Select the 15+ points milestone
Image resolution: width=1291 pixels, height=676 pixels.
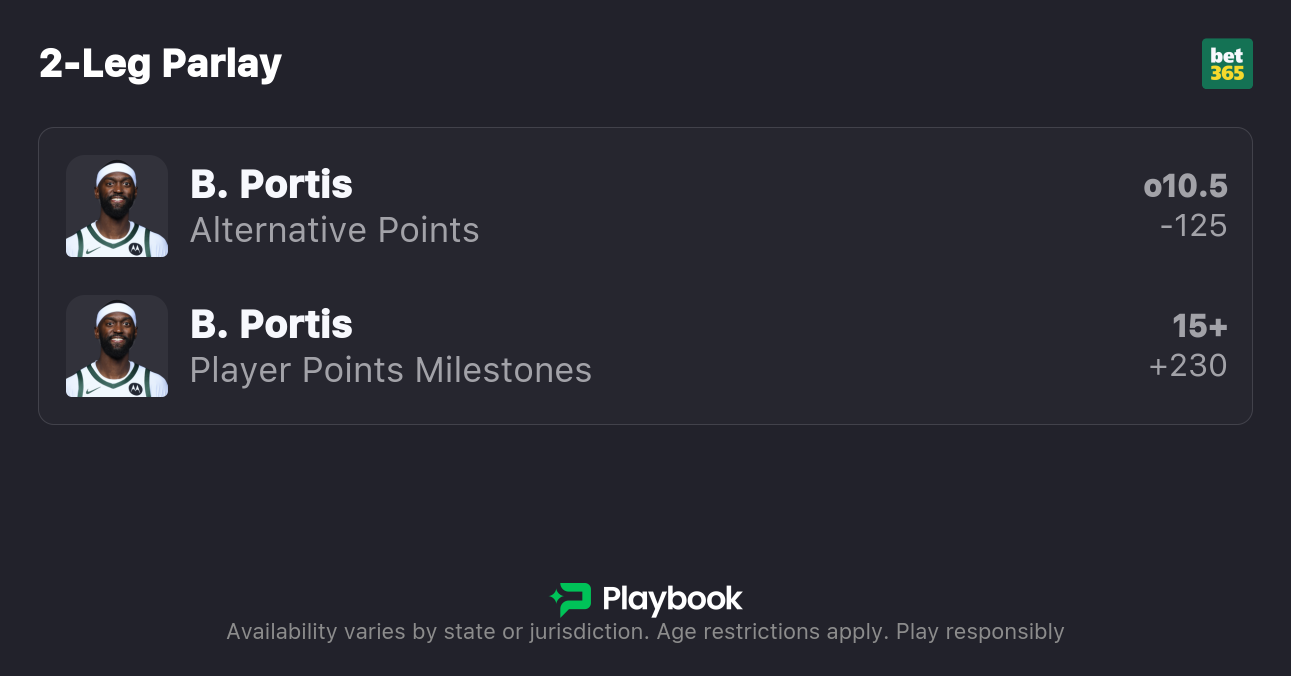(x=1199, y=326)
